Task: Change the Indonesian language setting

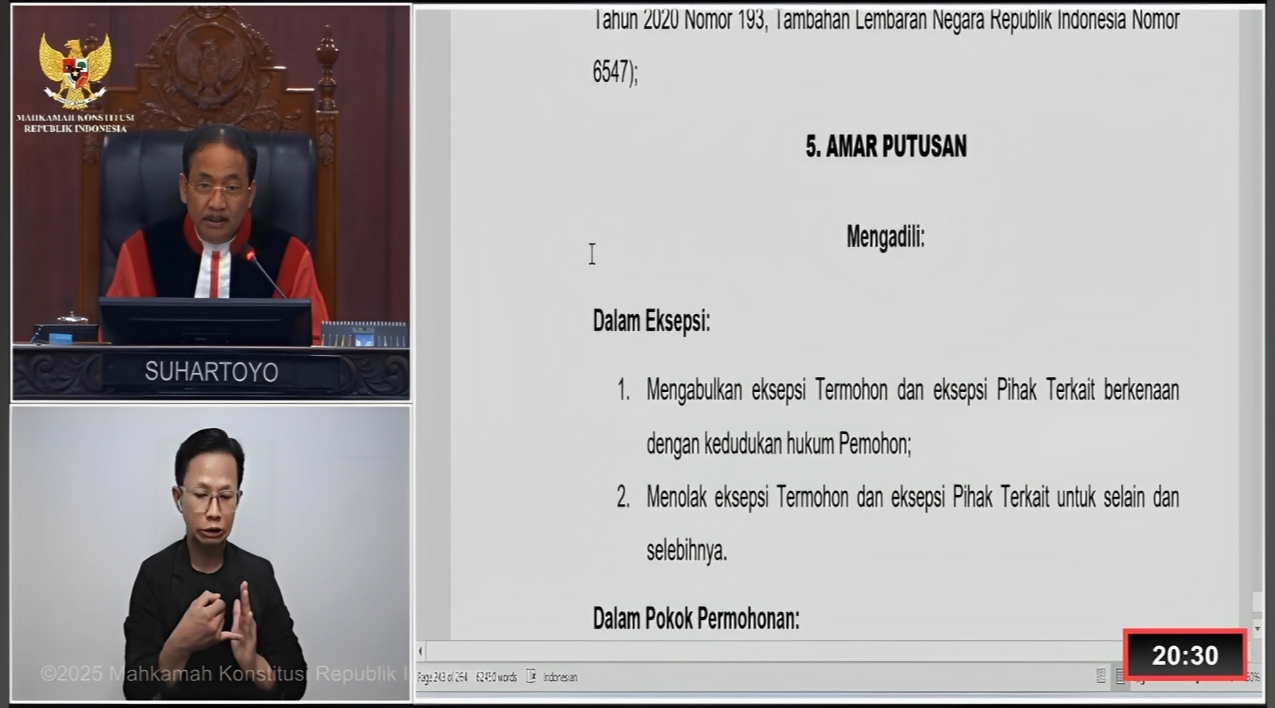Action: (x=560, y=677)
